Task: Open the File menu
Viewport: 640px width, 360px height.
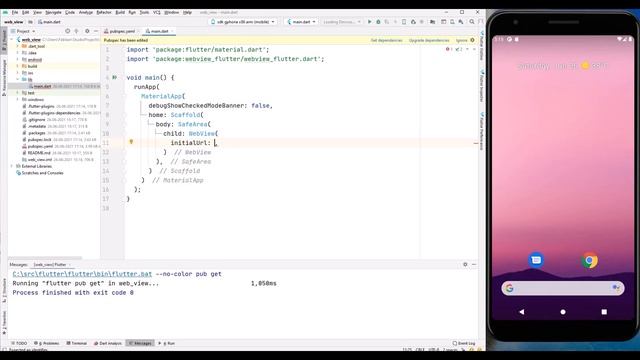Action: [x=15, y=12]
